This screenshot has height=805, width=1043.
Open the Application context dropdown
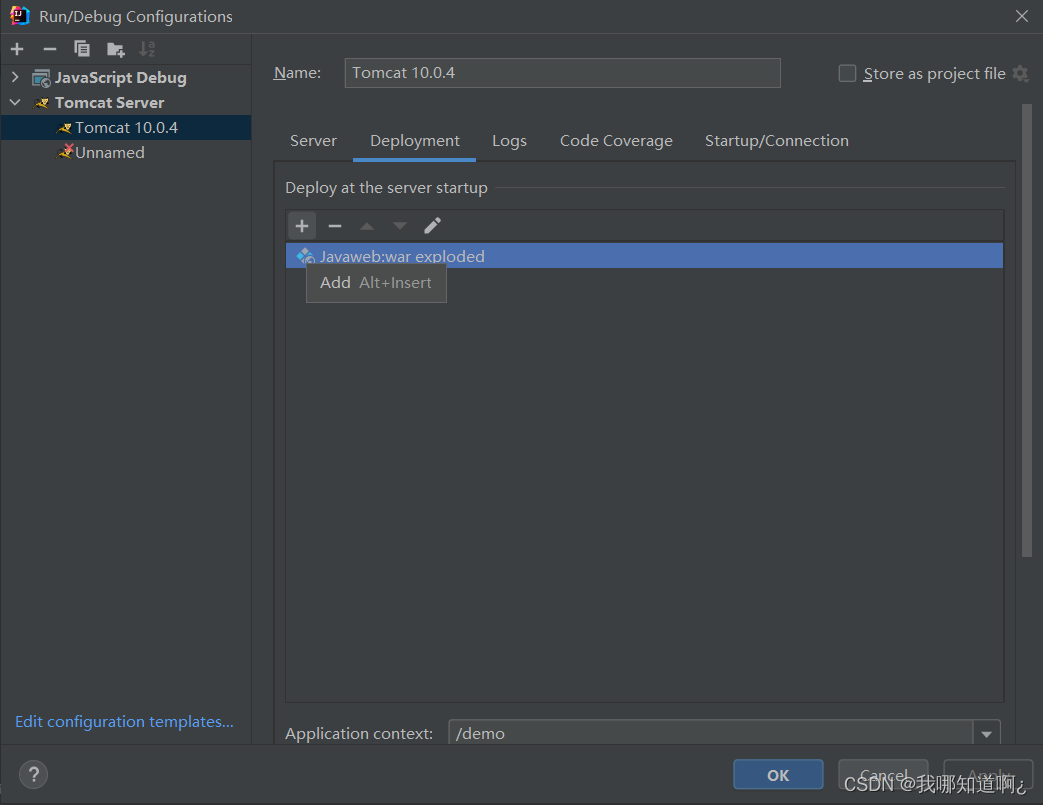point(986,734)
